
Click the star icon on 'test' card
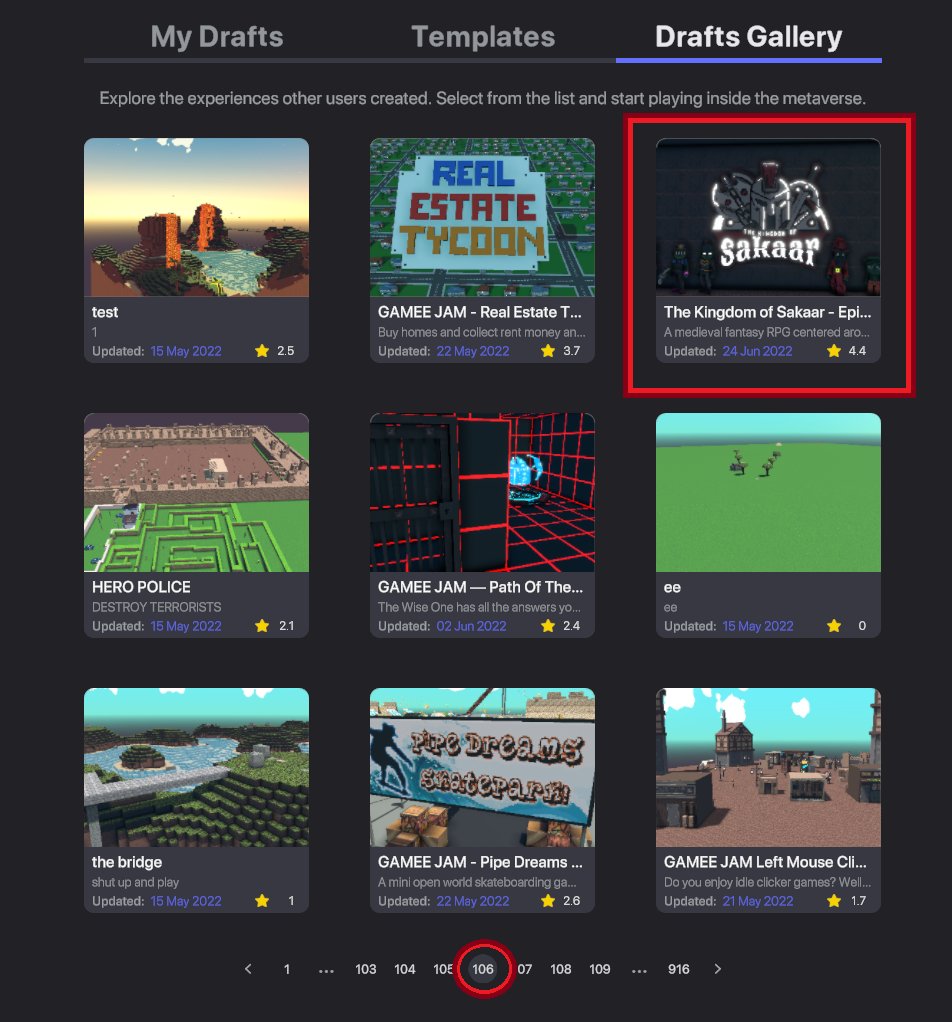pyautogui.click(x=262, y=351)
